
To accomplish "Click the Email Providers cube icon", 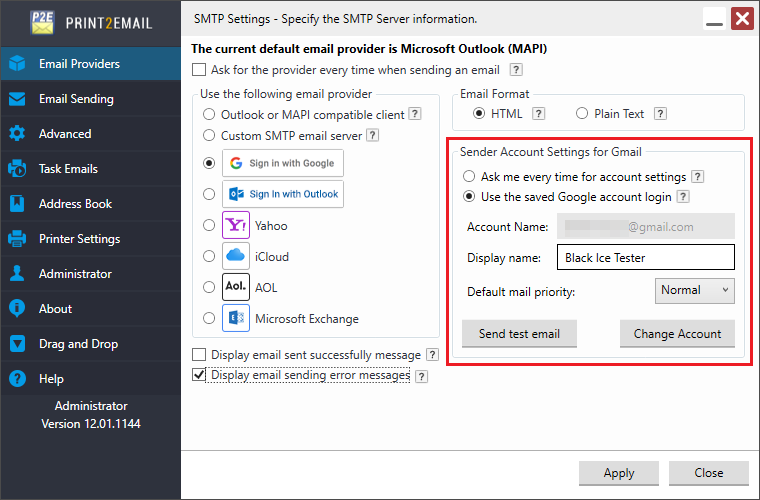I will [x=17, y=63].
